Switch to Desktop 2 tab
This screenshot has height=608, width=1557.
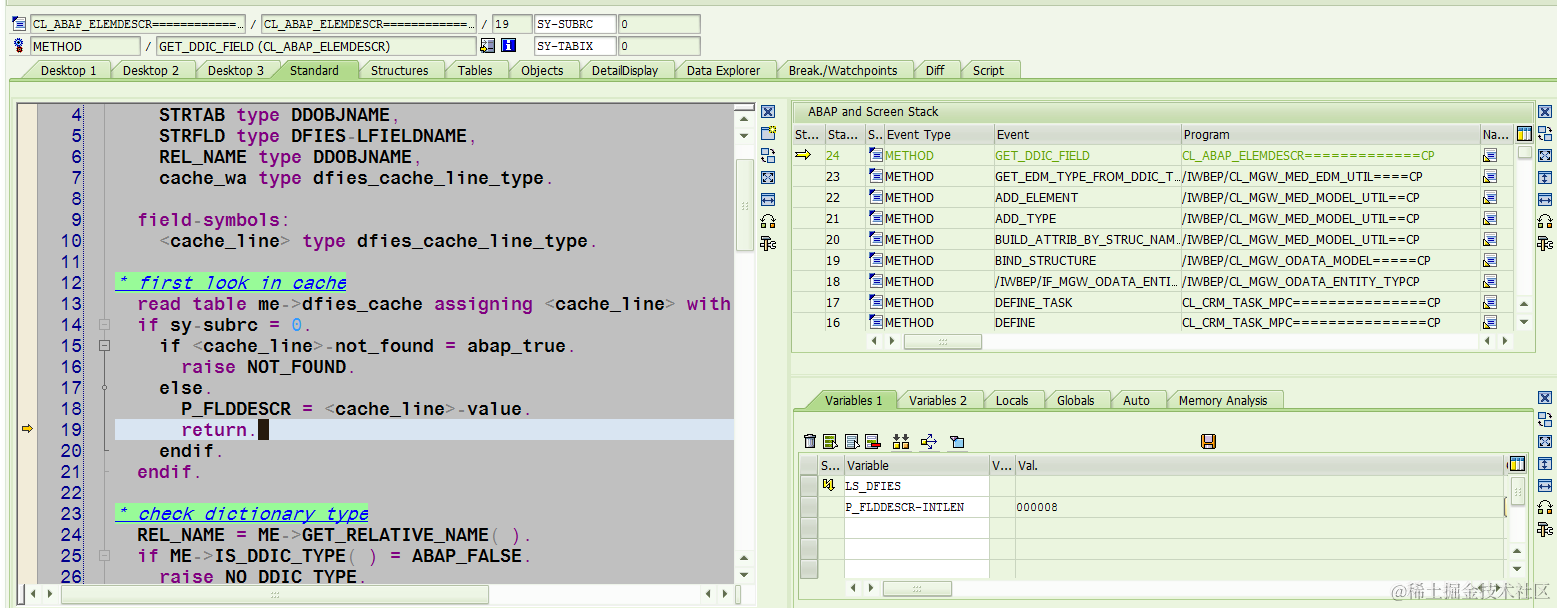tap(151, 70)
